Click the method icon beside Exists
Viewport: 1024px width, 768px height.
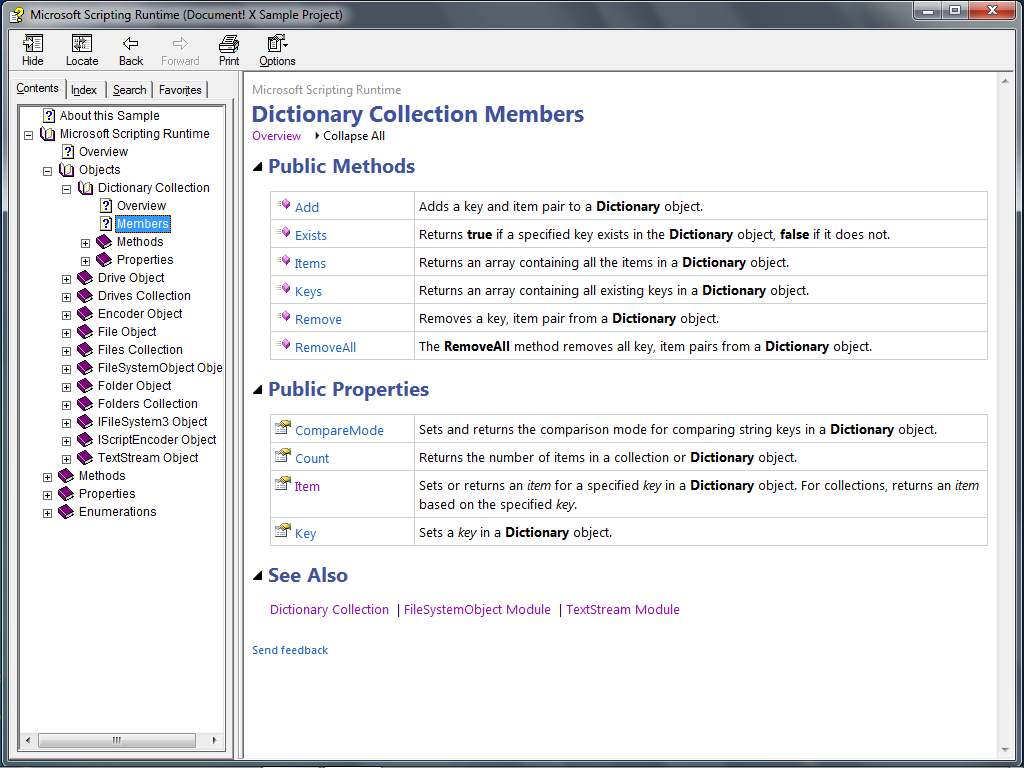tap(283, 232)
